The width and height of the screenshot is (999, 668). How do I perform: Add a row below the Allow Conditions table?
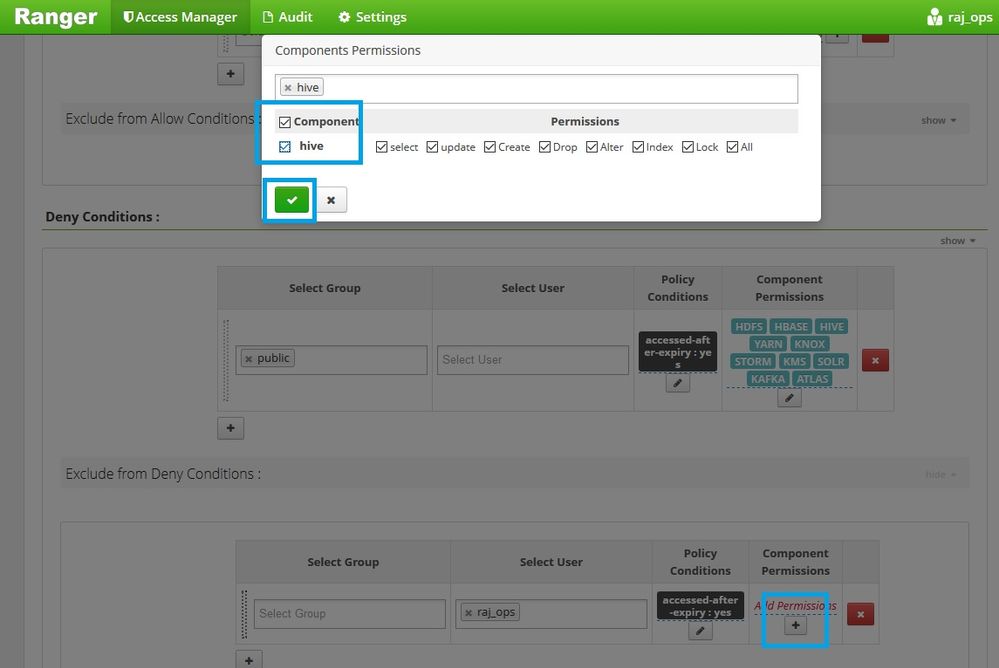pos(231,74)
